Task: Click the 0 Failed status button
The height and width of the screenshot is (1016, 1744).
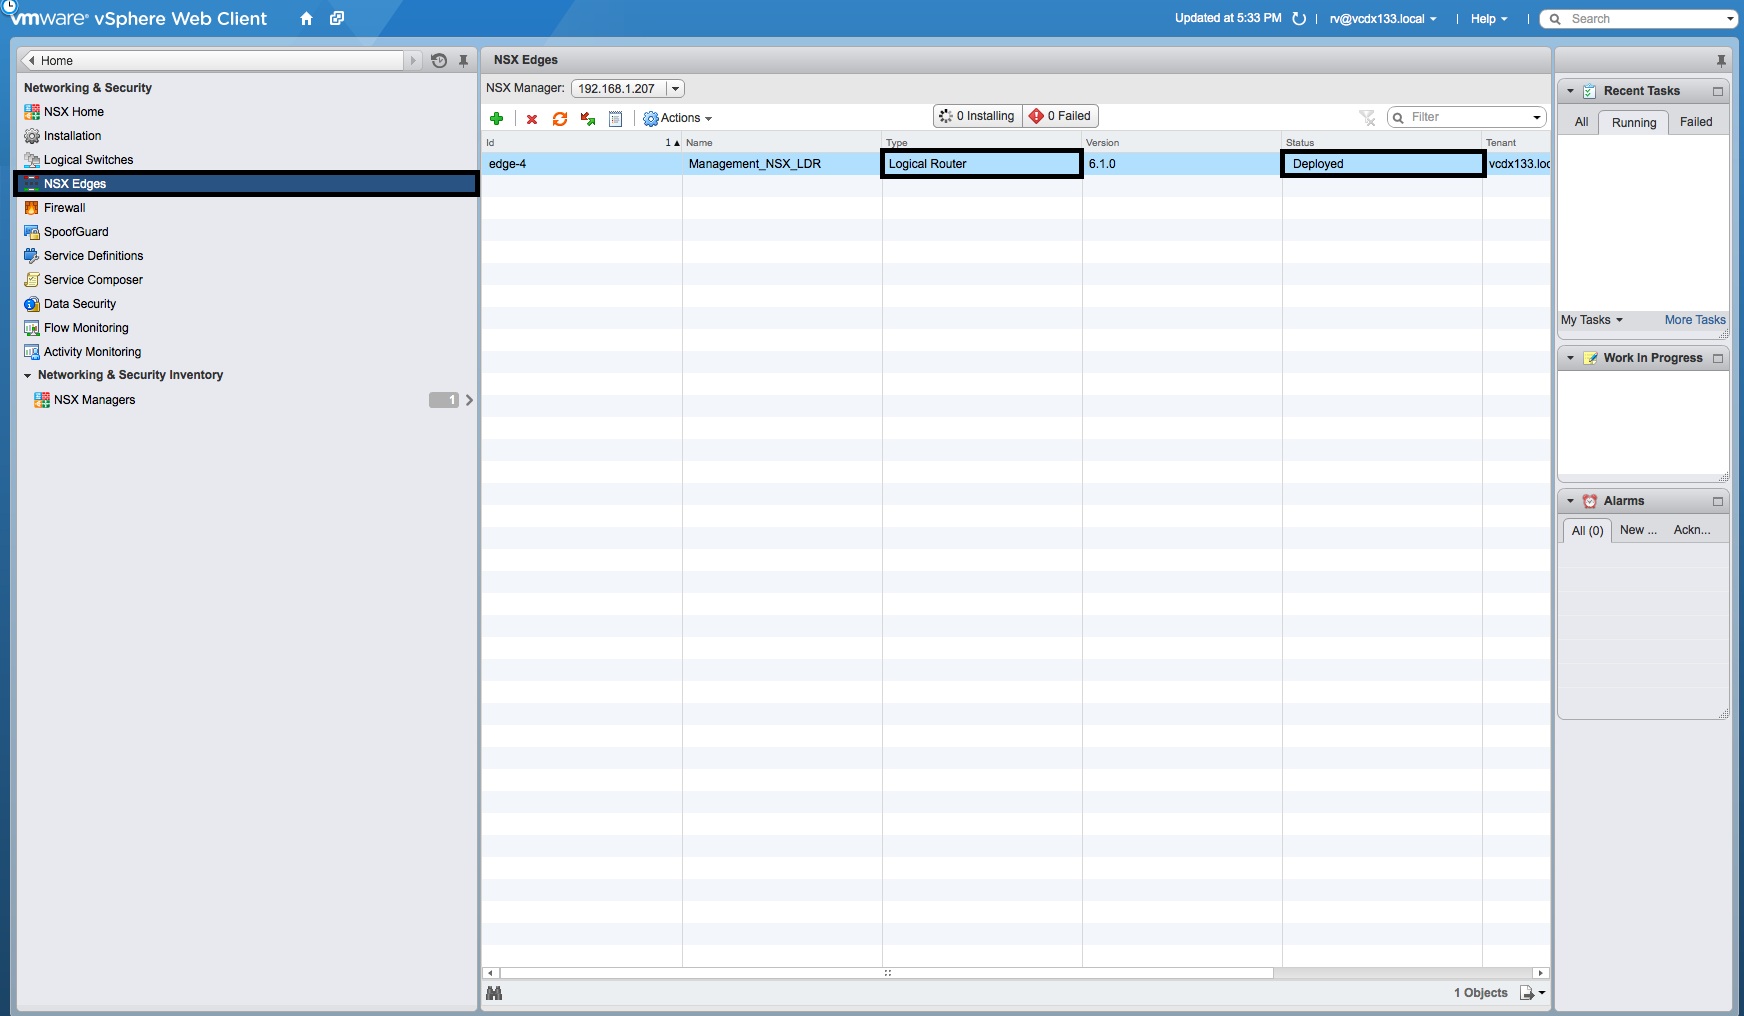Action: point(1061,116)
